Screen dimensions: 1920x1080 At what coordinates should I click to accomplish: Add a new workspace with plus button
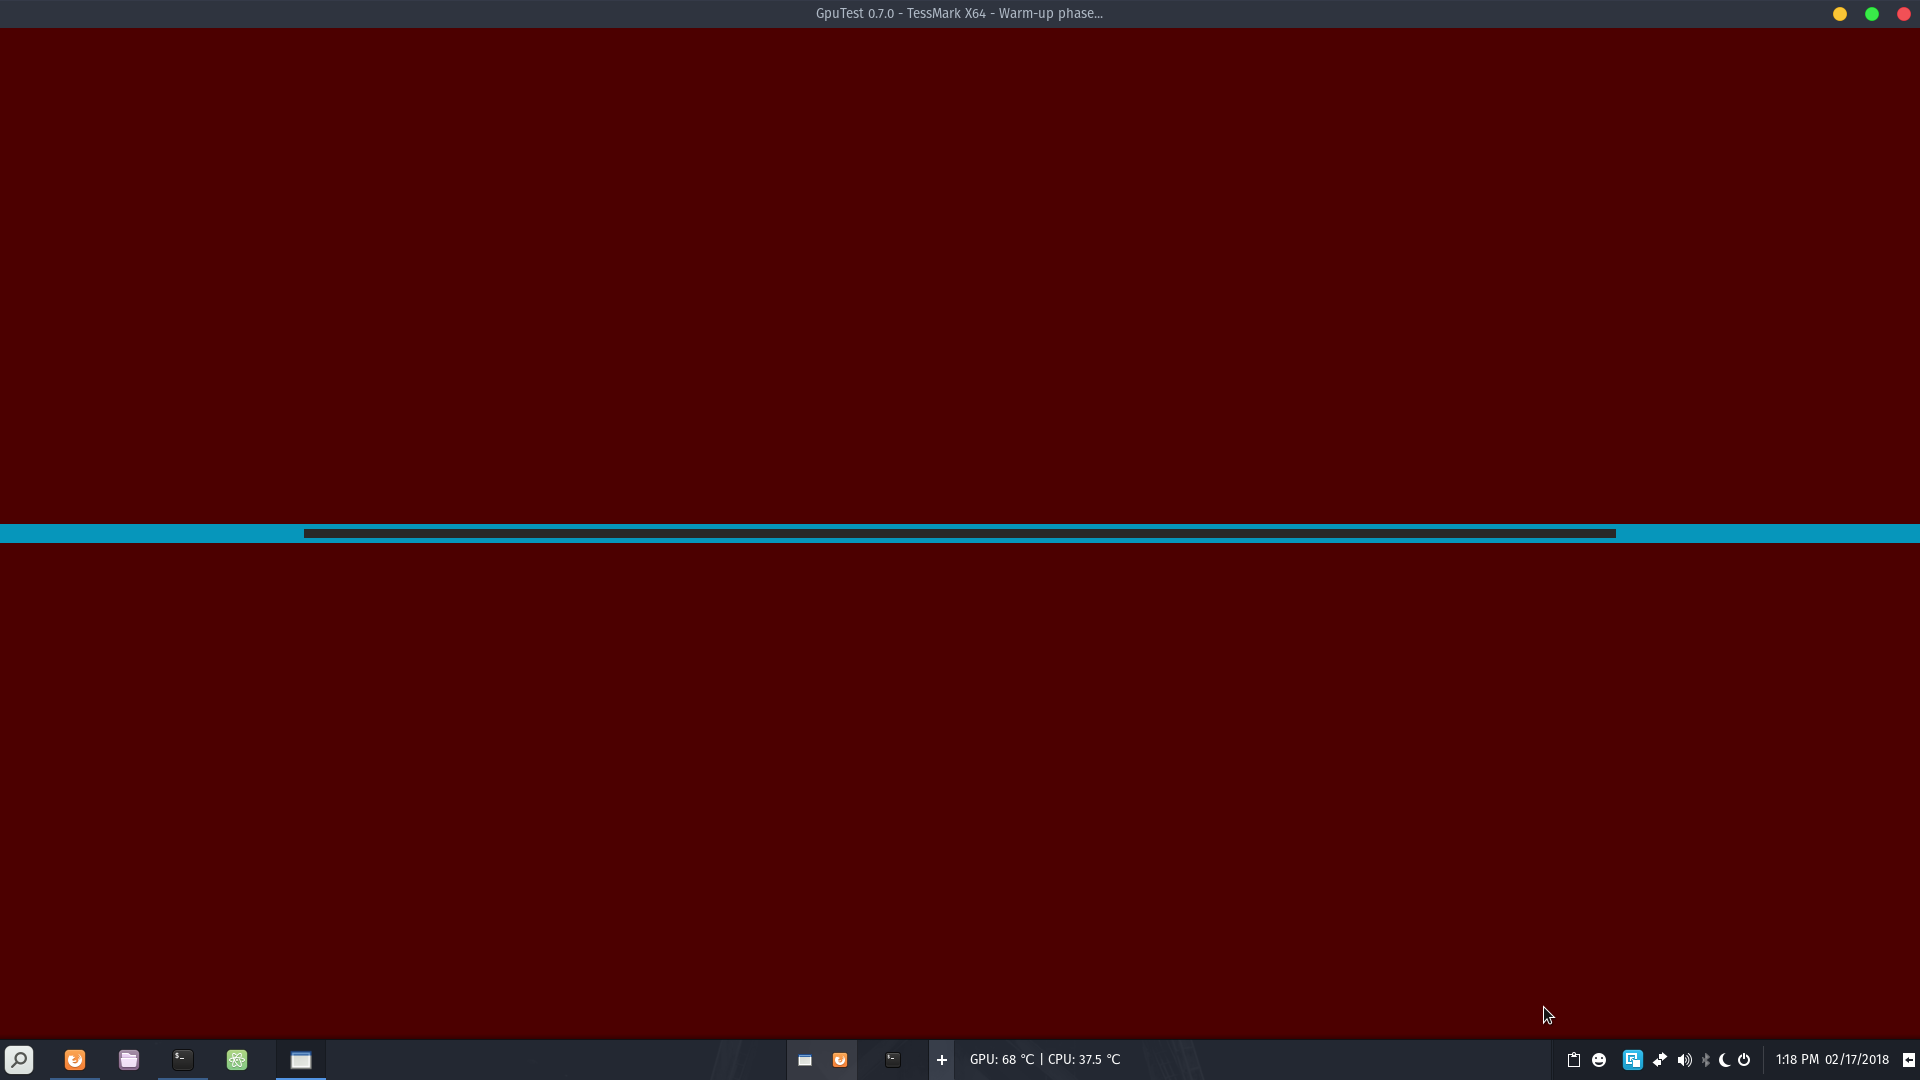click(941, 1060)
